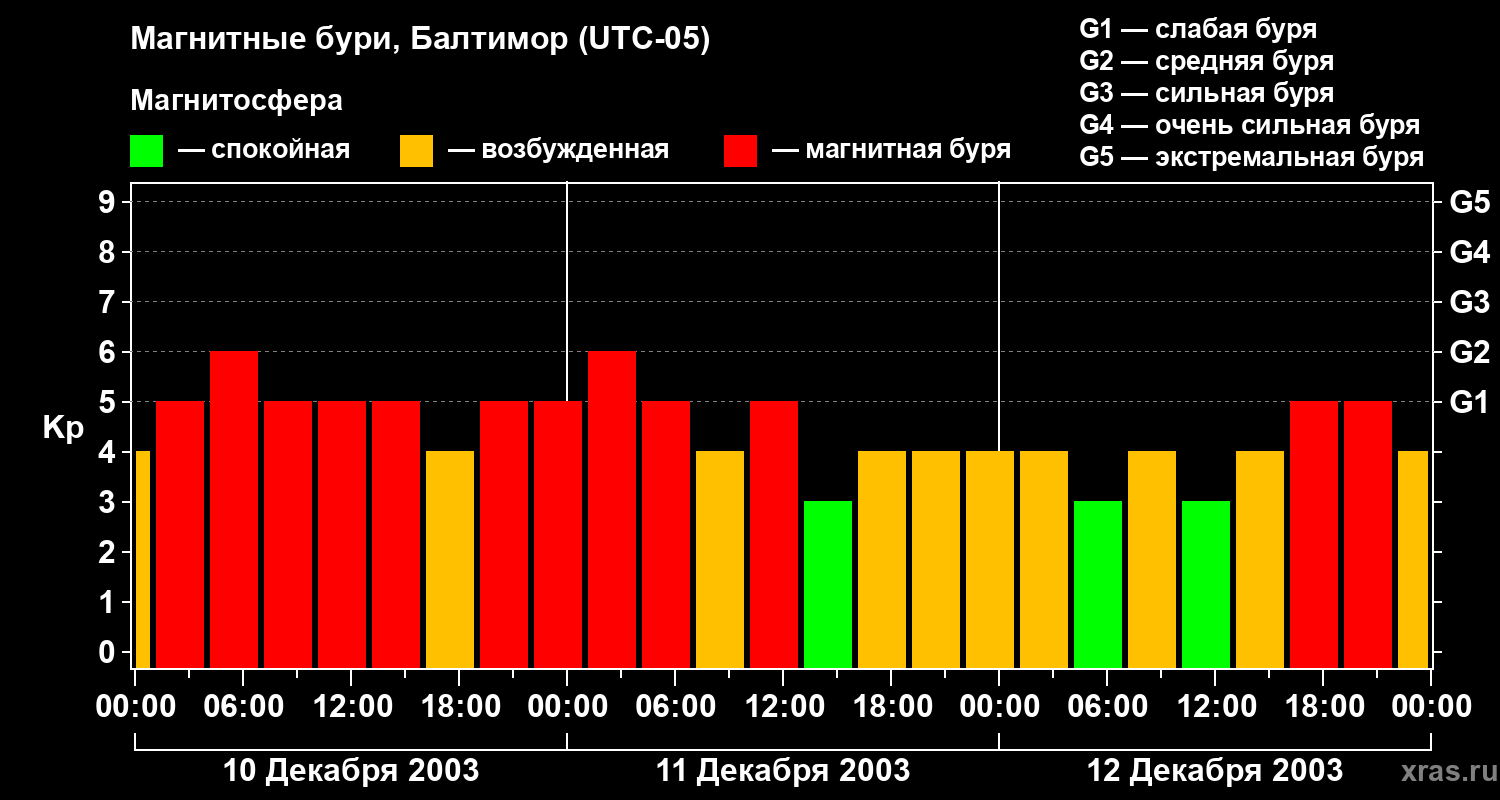Viewport: 1500px width, 800px height.
Task: Click the second green bar on 12 December
Action: tap(1206, 584)
